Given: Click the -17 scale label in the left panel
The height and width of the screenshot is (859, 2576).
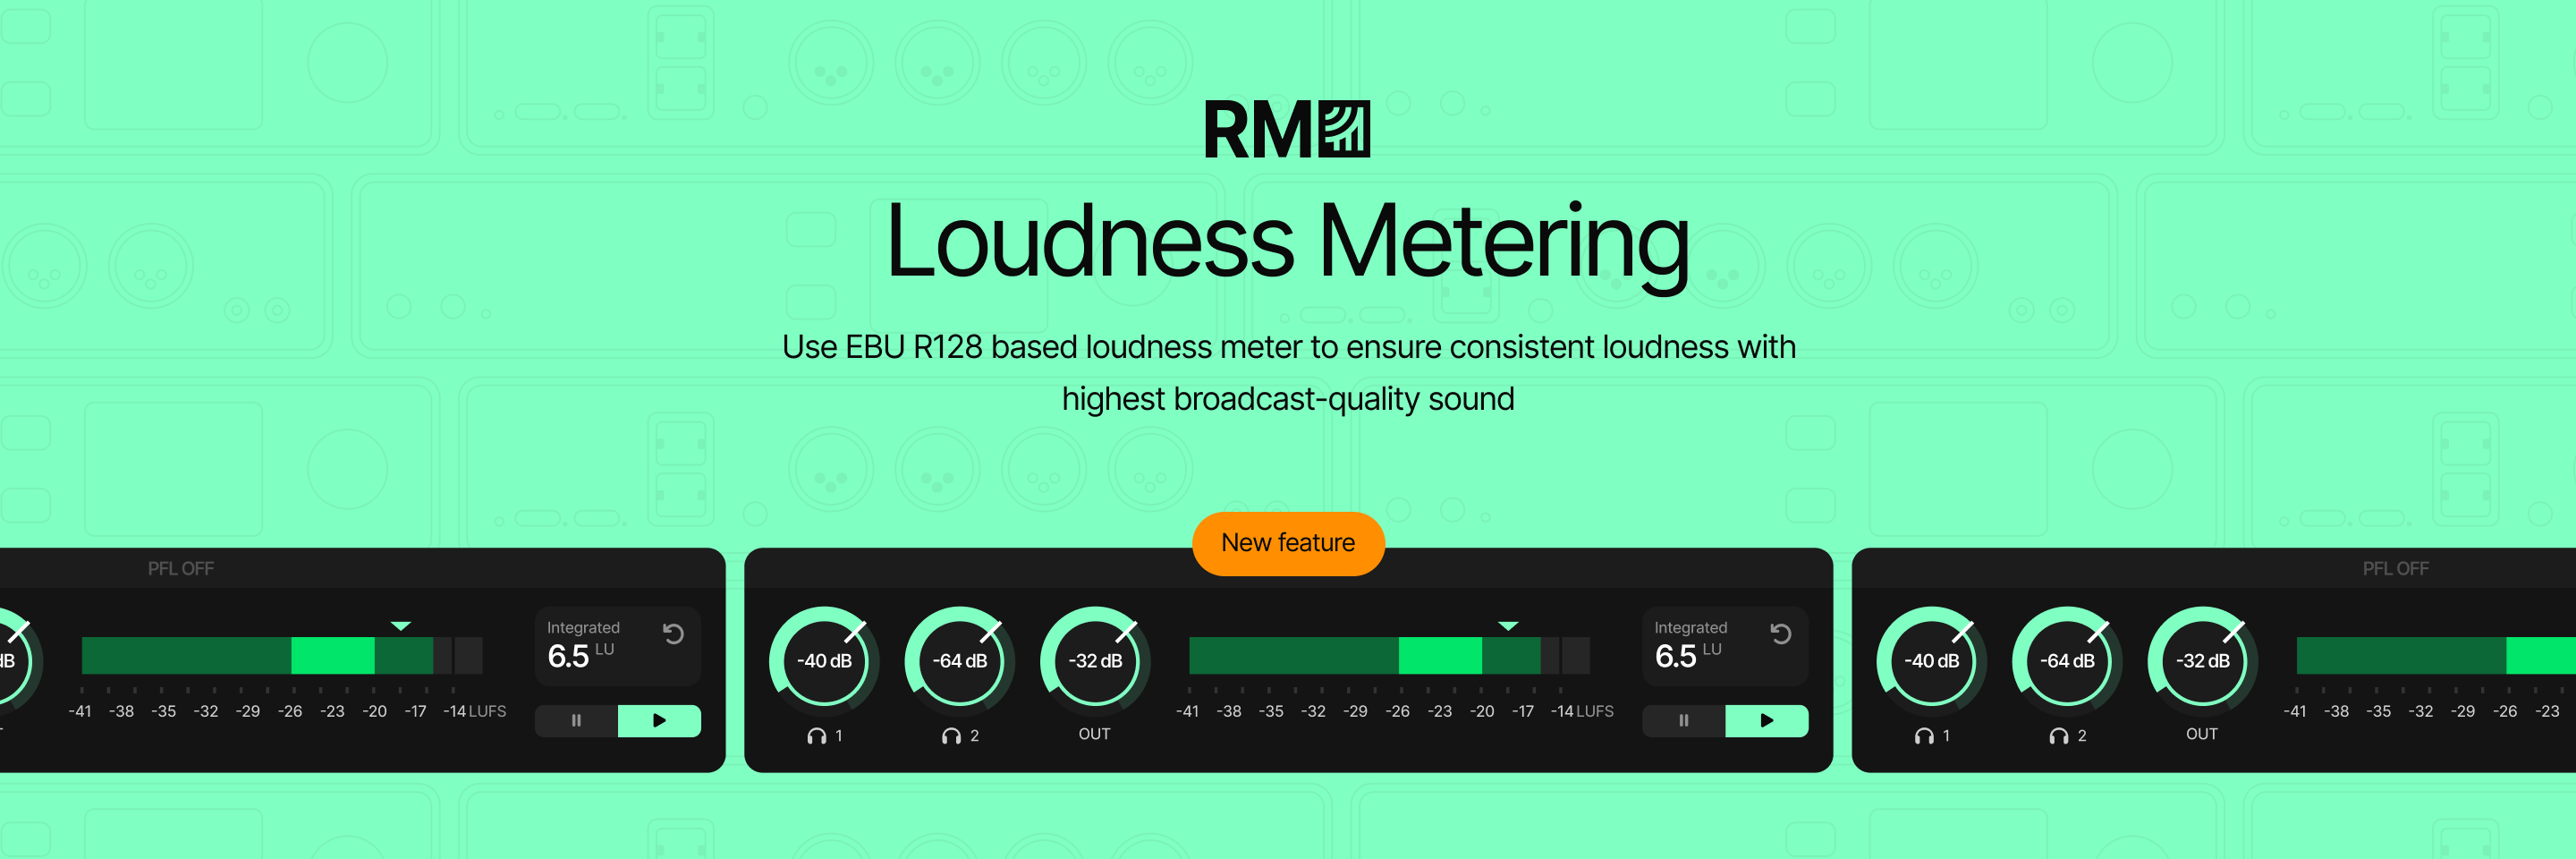Looking at the screenshot, I should (415, 711).
